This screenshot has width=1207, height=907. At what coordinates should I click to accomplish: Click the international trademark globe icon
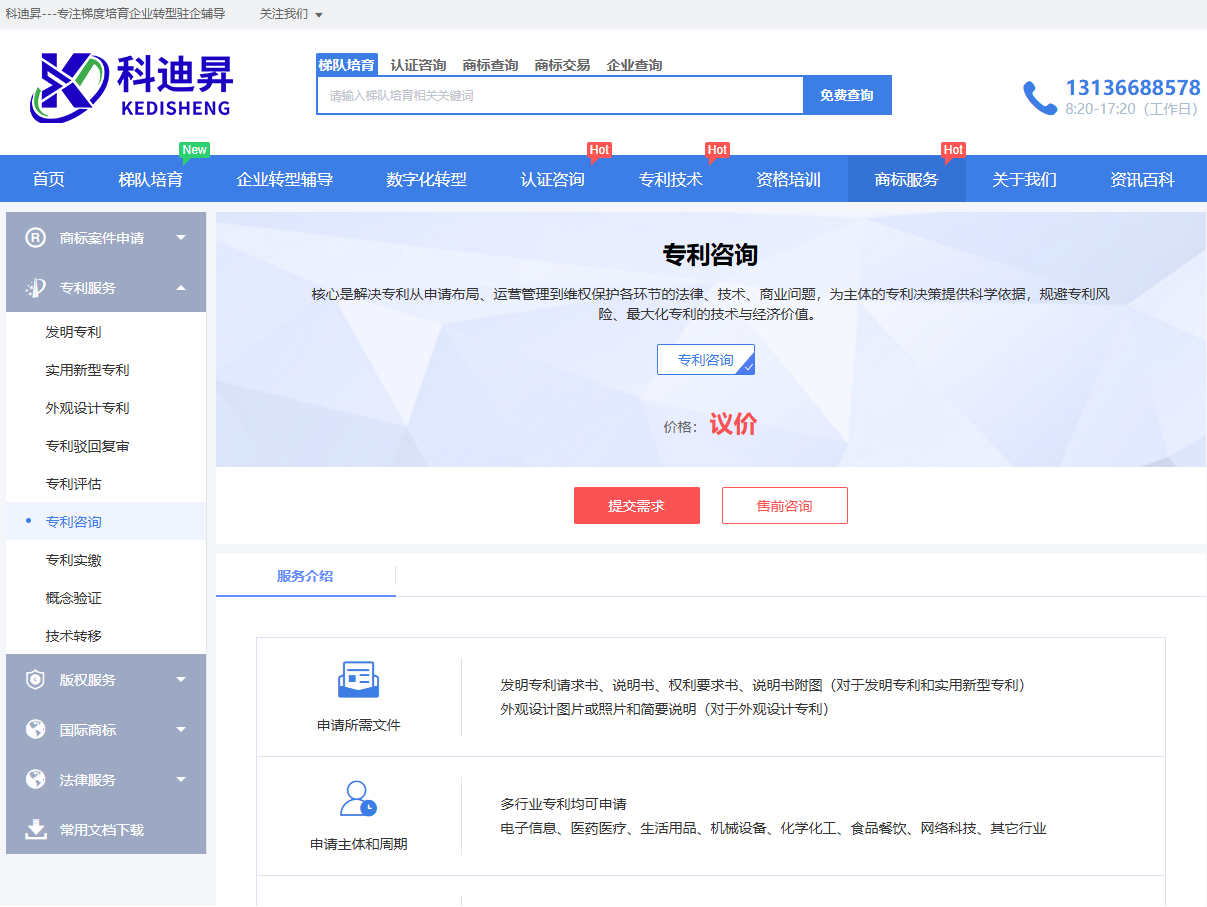(x=36, y=730)
